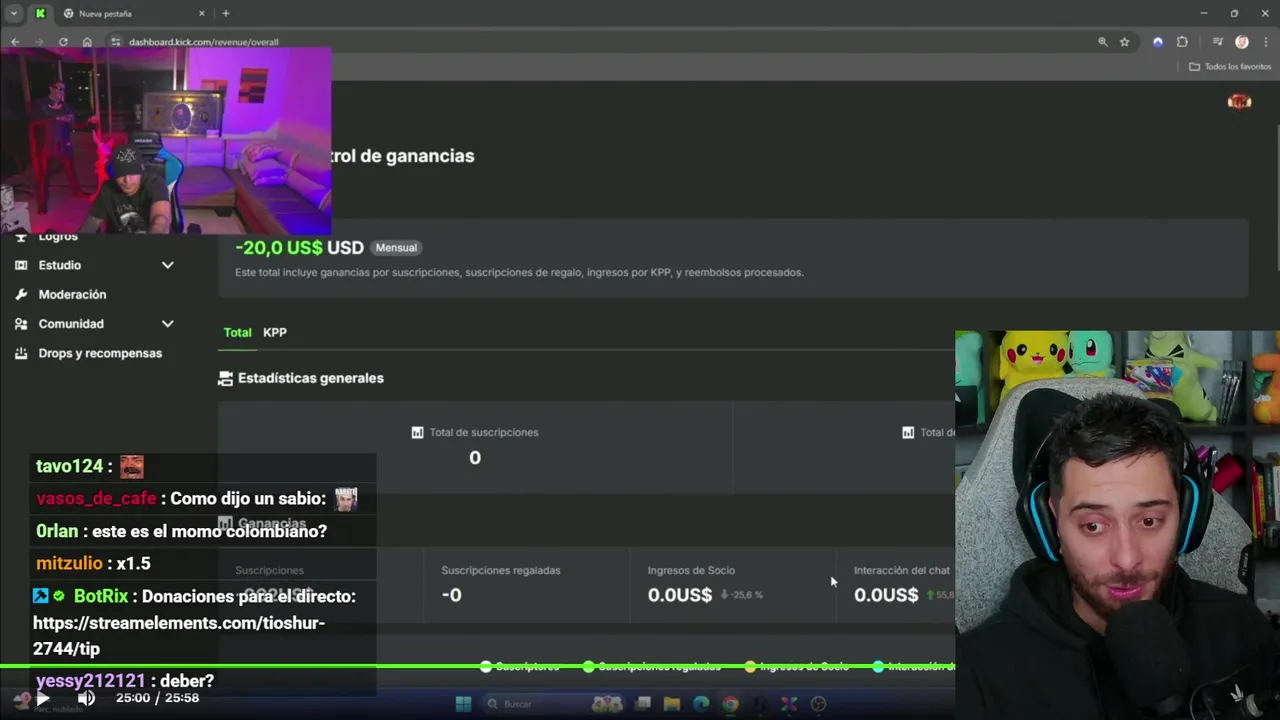This screenshot has height=720, width=1280.
Task: Expand the Comunidad sidebar section
Action: pyautogui.click(x=168, y=324)
